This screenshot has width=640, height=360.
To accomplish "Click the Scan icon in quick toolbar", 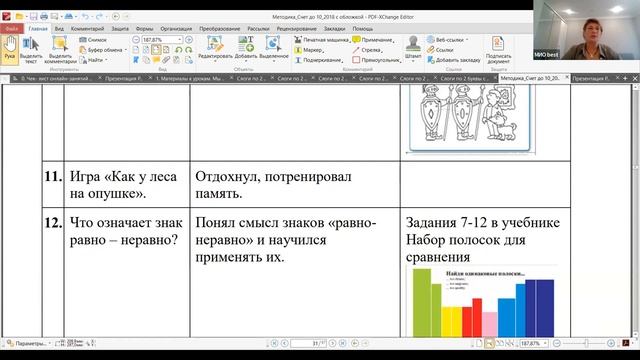I will [54, 17].
